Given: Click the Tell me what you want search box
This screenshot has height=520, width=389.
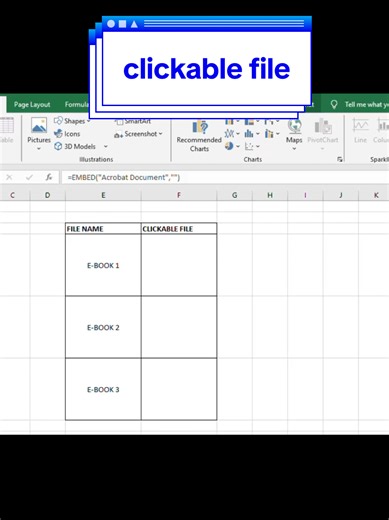Looking at the screenshot, I should [366, 105].
